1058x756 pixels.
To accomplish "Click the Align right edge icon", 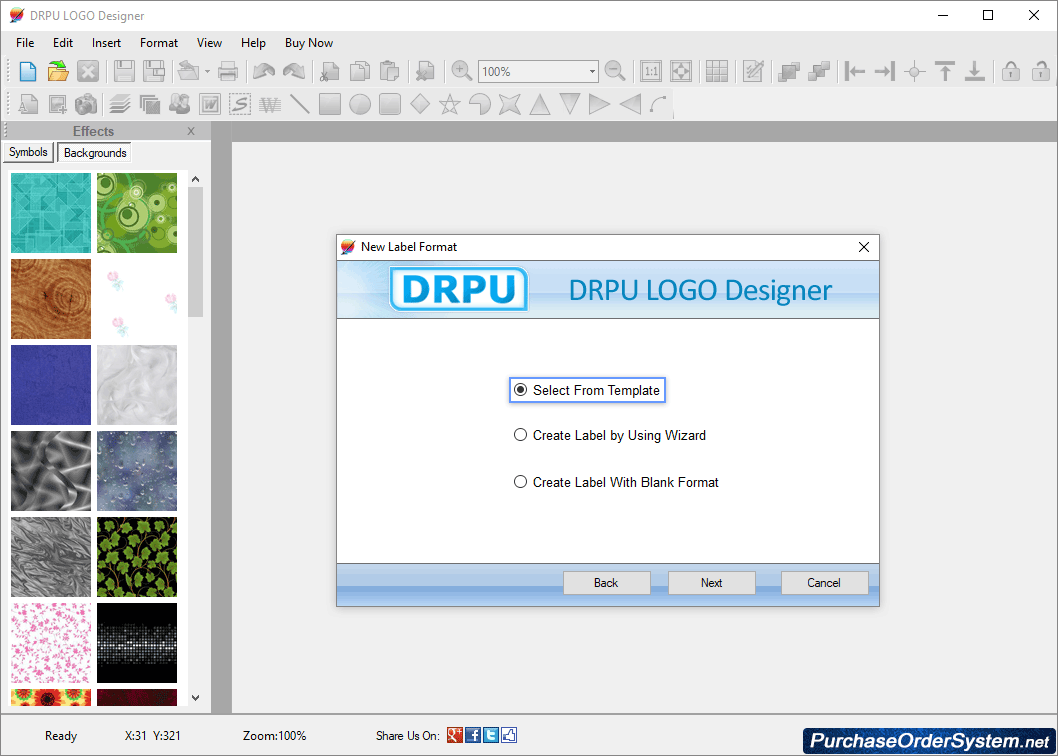I will tap(885, 71).
